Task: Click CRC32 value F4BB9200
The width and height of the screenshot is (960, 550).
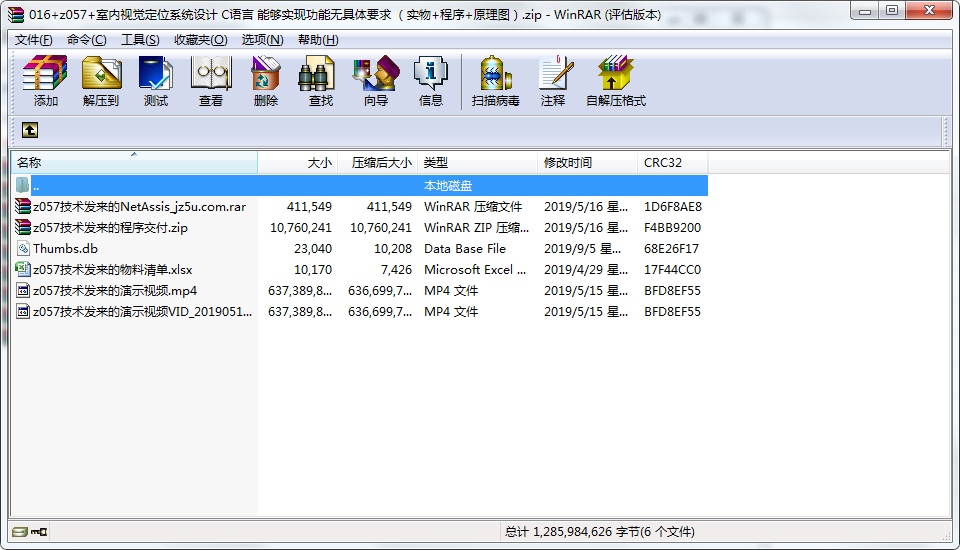Action: click(672, 228)
